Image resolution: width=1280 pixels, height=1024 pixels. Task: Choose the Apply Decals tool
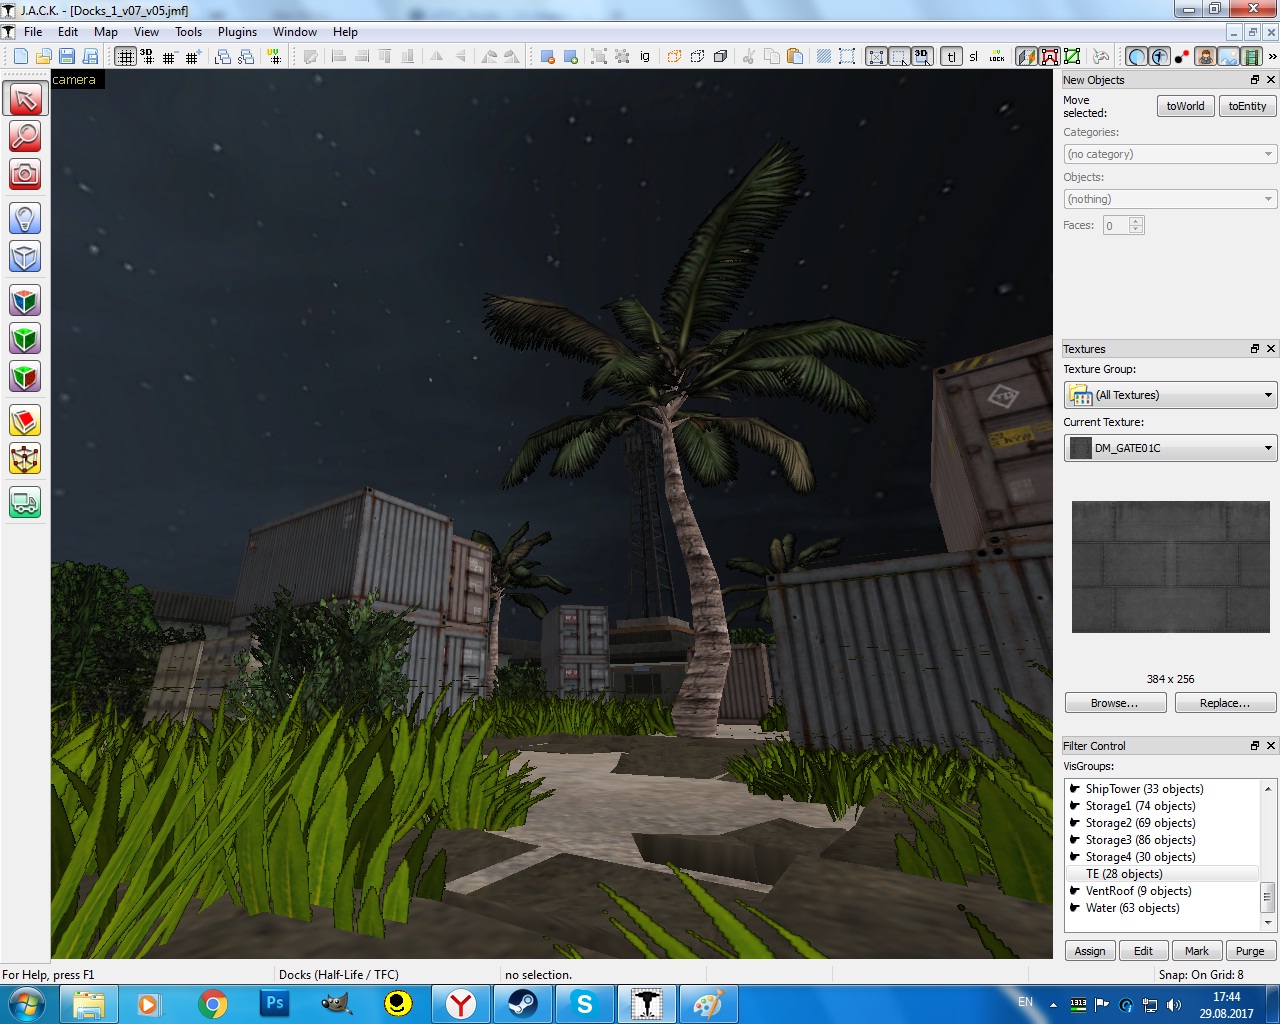tap(25, 377)
